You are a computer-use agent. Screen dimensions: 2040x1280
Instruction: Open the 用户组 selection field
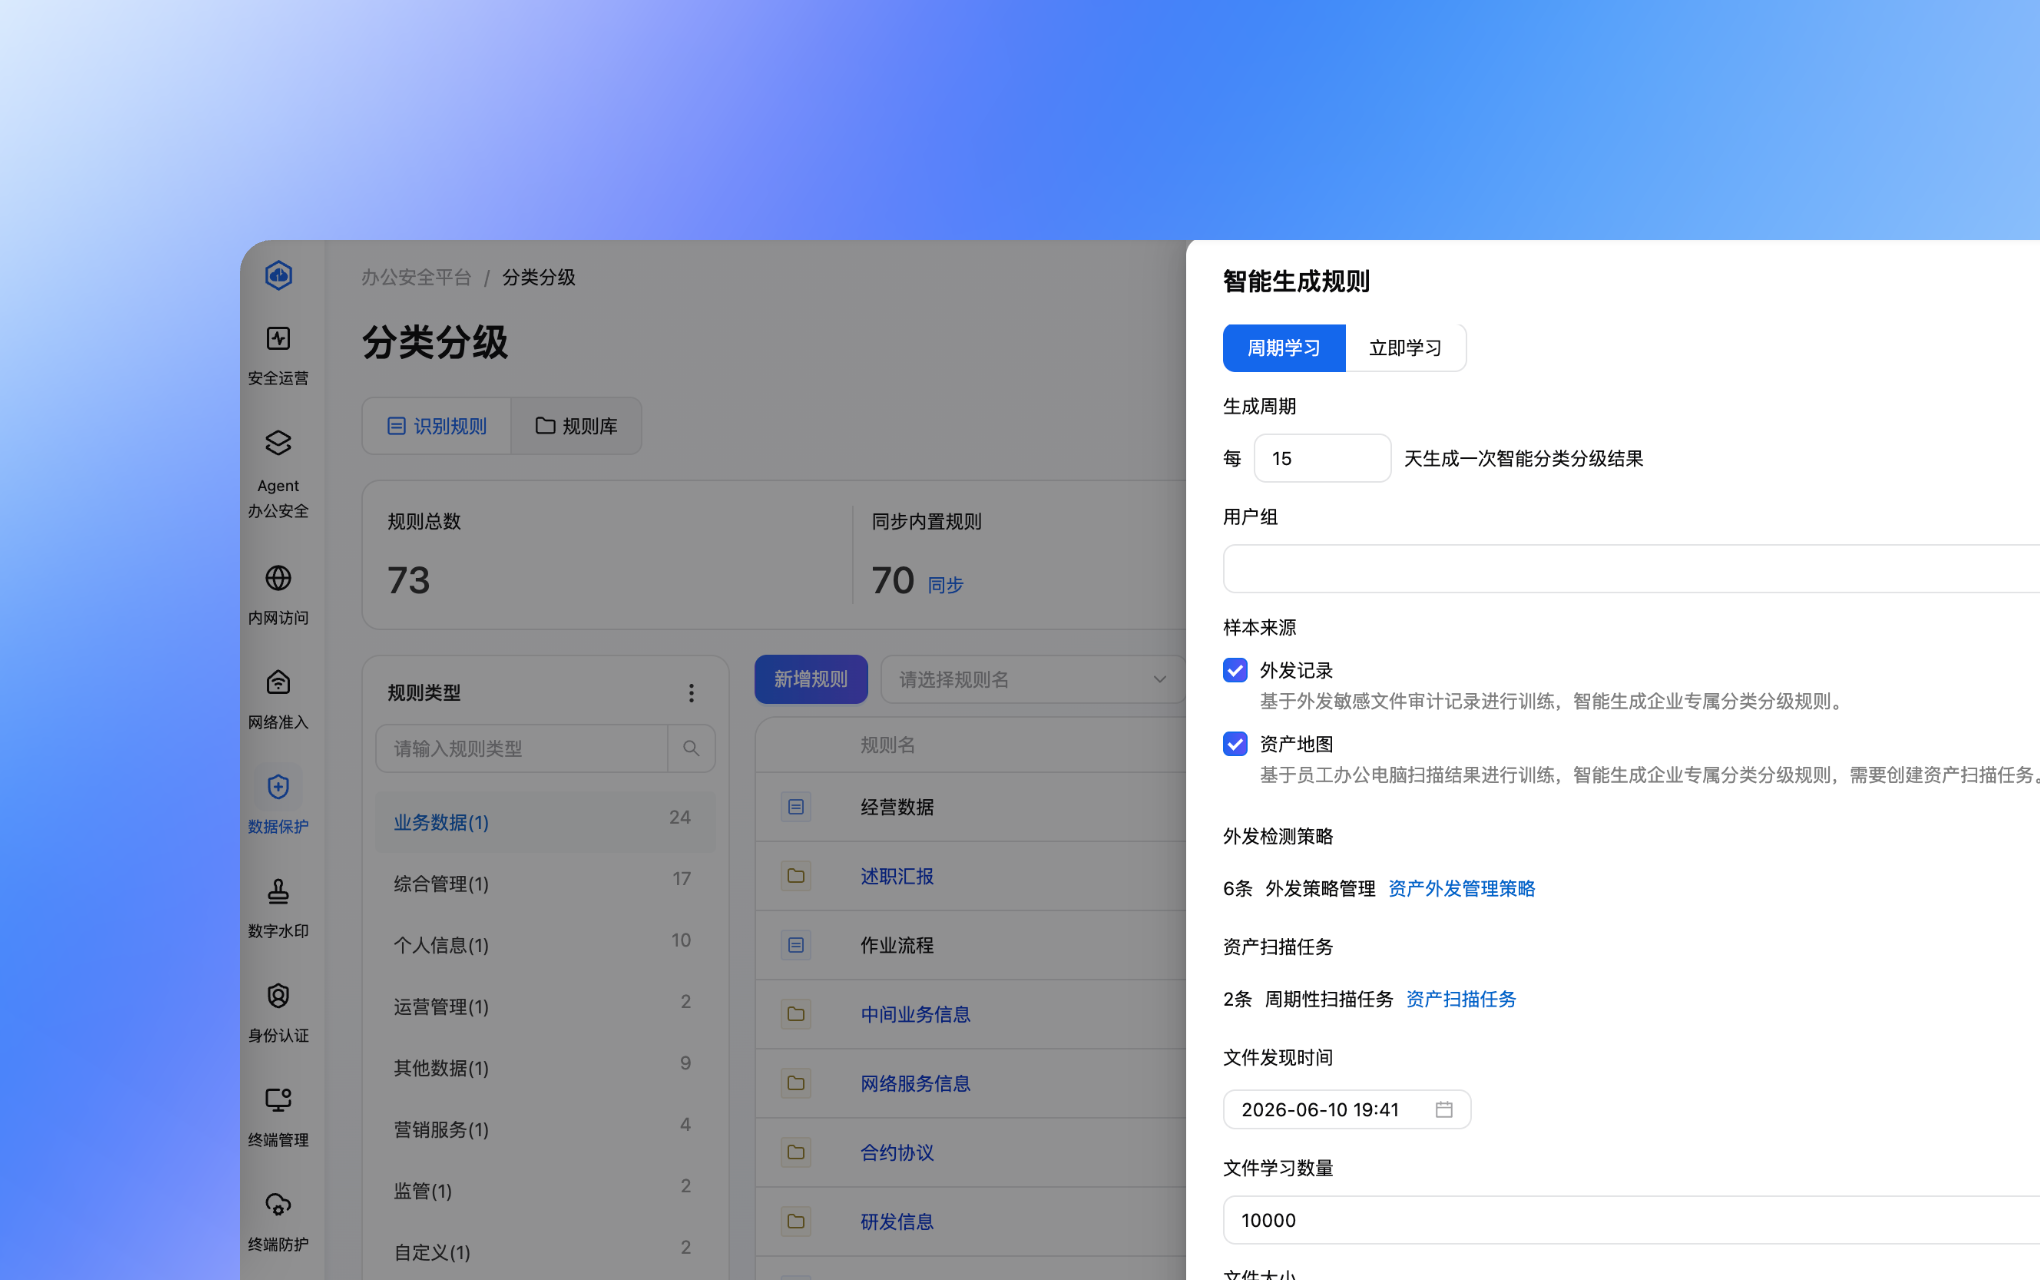pos(1631,569)
